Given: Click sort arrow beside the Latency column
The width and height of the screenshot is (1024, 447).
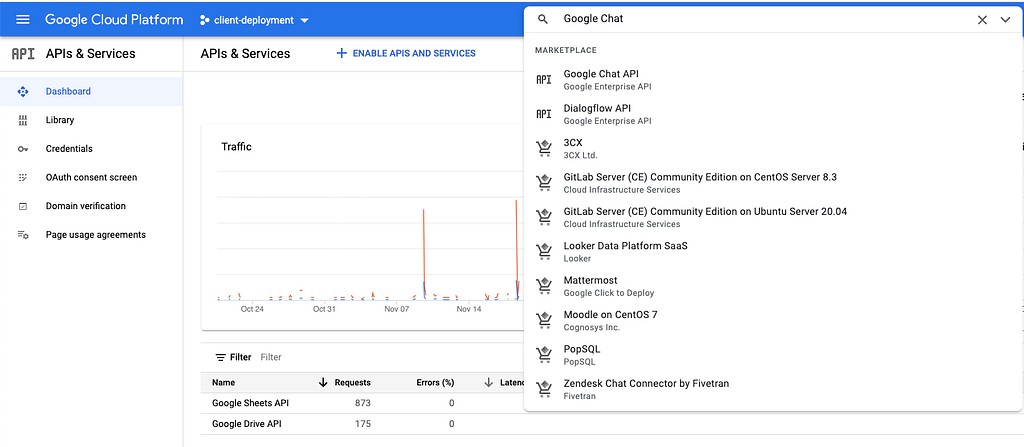Looking at the screenshot, I should pos(488,382).
